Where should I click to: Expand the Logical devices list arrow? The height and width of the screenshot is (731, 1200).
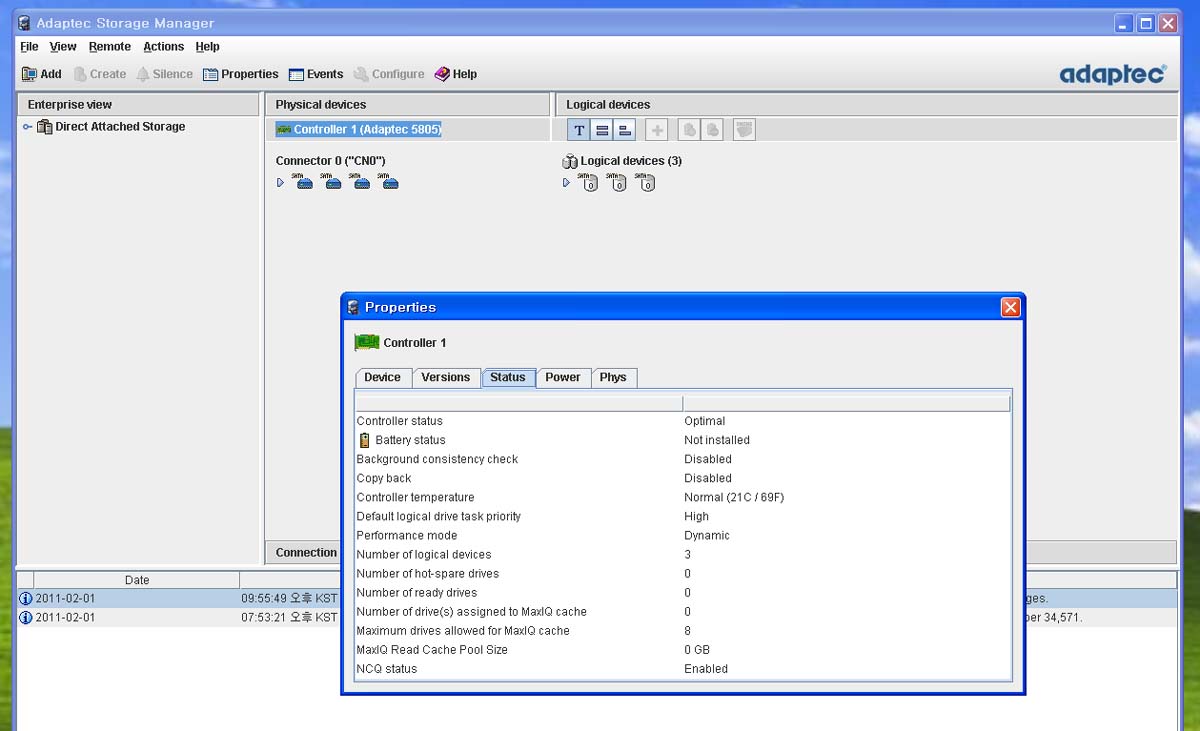click(x=567, y=182)
